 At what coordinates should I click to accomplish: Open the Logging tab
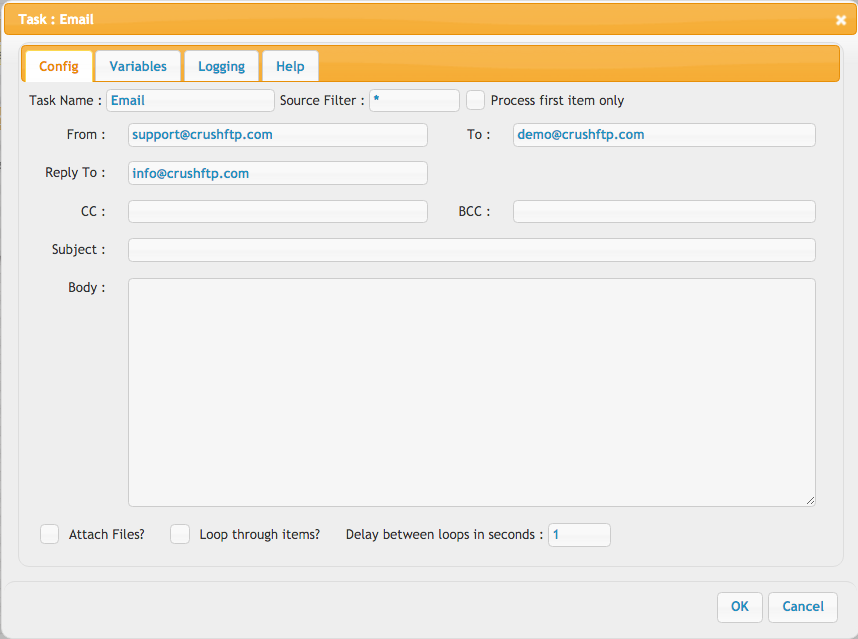click(x=221, y=66)
